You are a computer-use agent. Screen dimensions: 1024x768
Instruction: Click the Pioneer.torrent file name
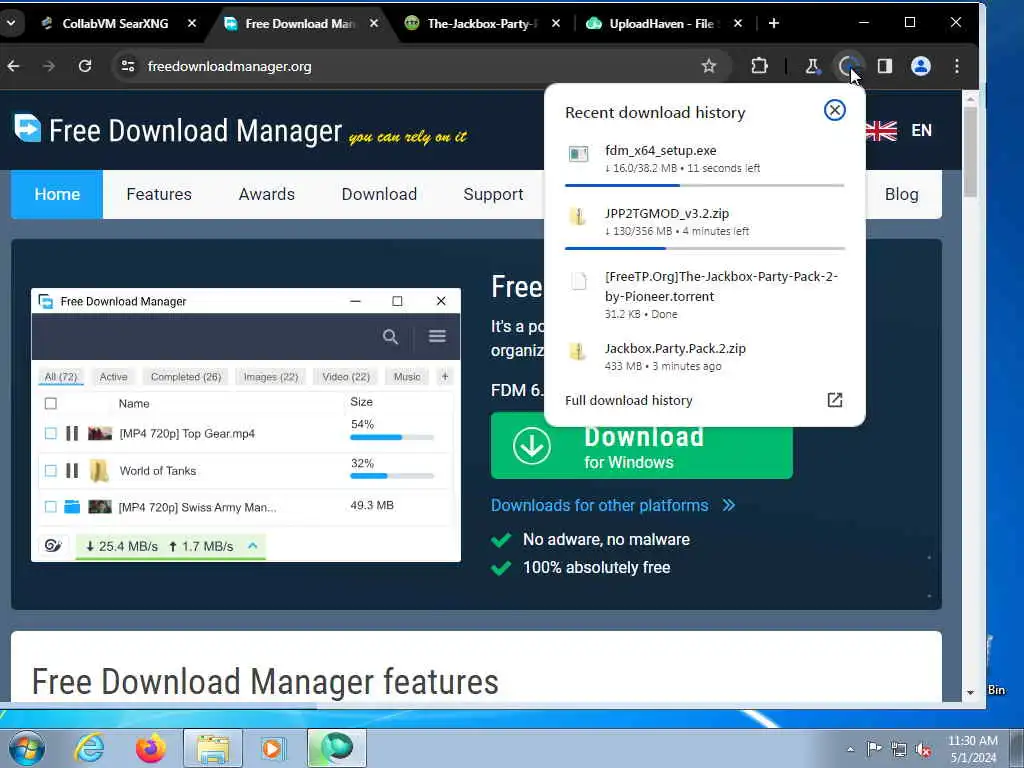click(x=721, y=286)
